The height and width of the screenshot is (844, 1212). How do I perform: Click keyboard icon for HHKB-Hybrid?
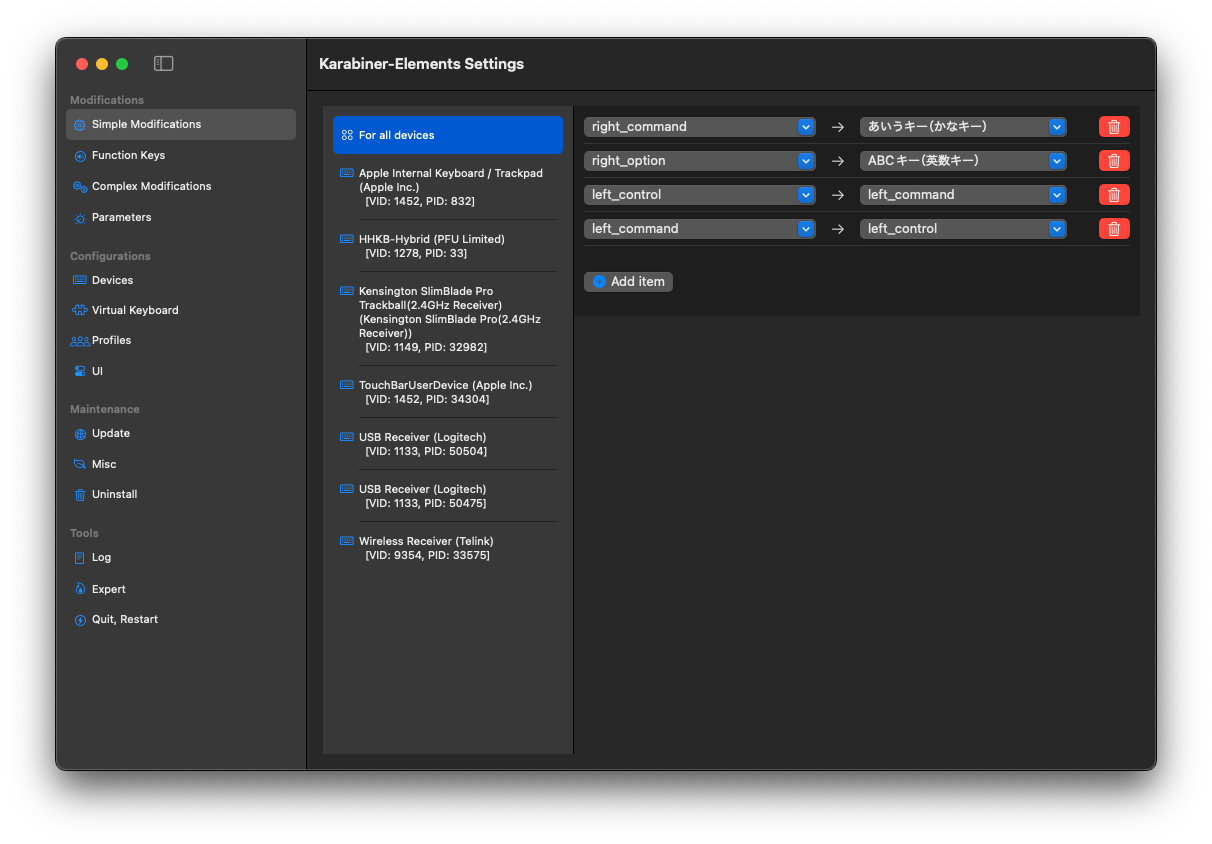click(347, 239)
